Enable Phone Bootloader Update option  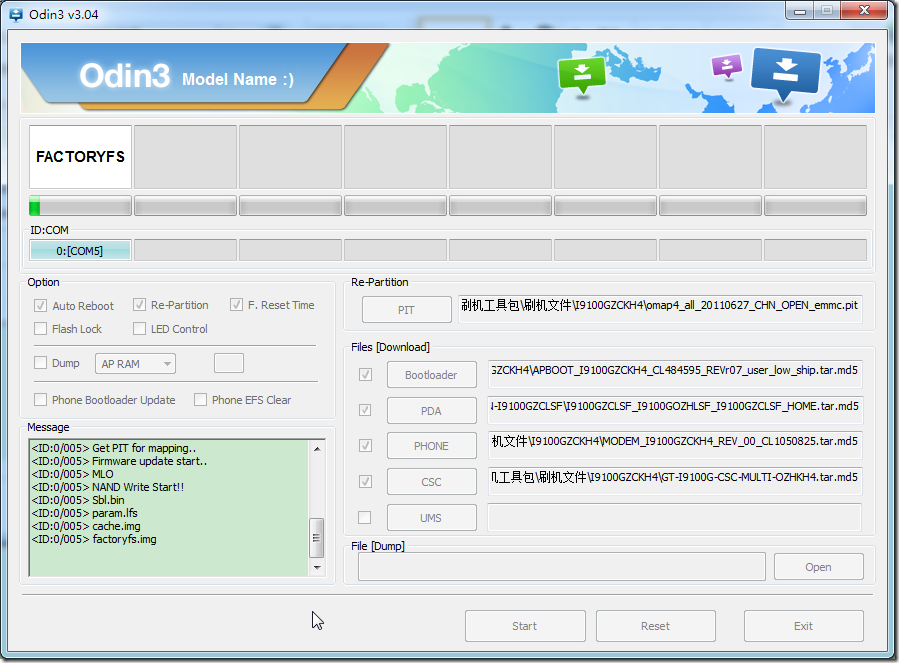(40, 400)
